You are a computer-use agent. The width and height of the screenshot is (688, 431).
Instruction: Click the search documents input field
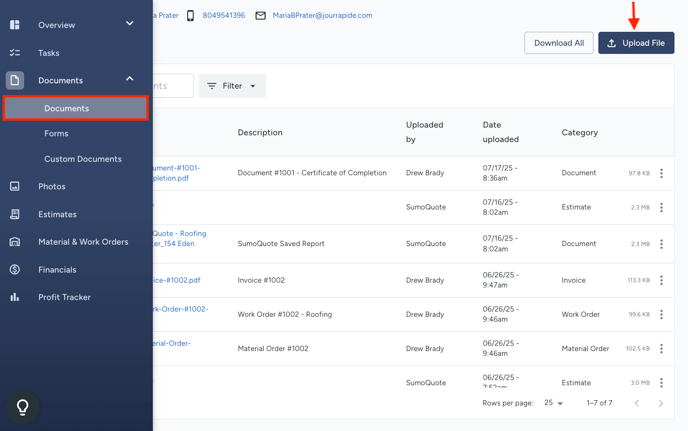(173, 86)
